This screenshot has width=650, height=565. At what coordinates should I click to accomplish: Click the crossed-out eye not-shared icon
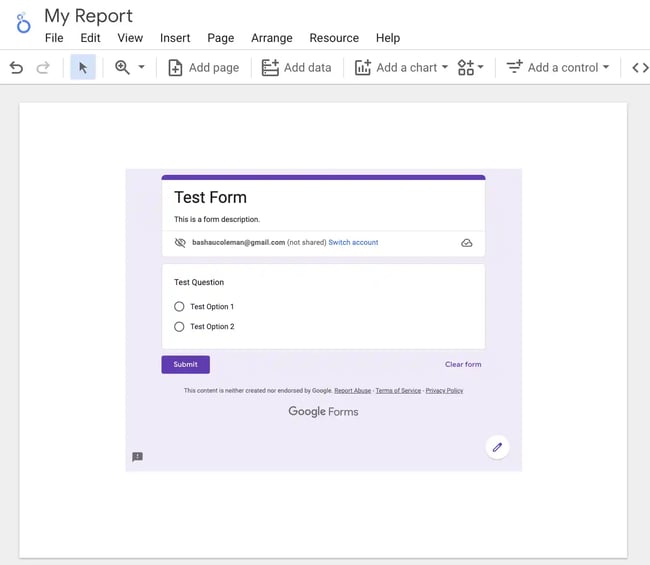coord(180,242)
